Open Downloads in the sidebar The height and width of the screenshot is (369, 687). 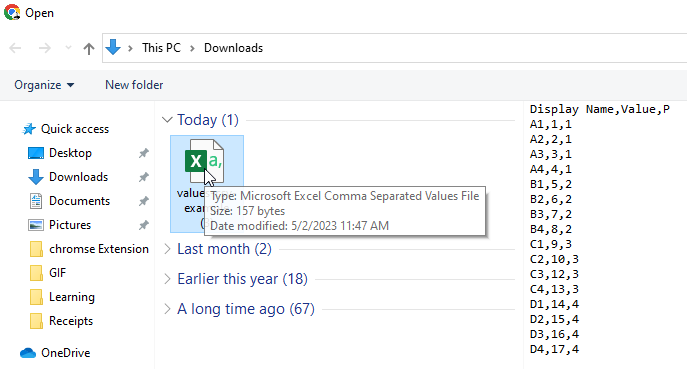point(78,177)
